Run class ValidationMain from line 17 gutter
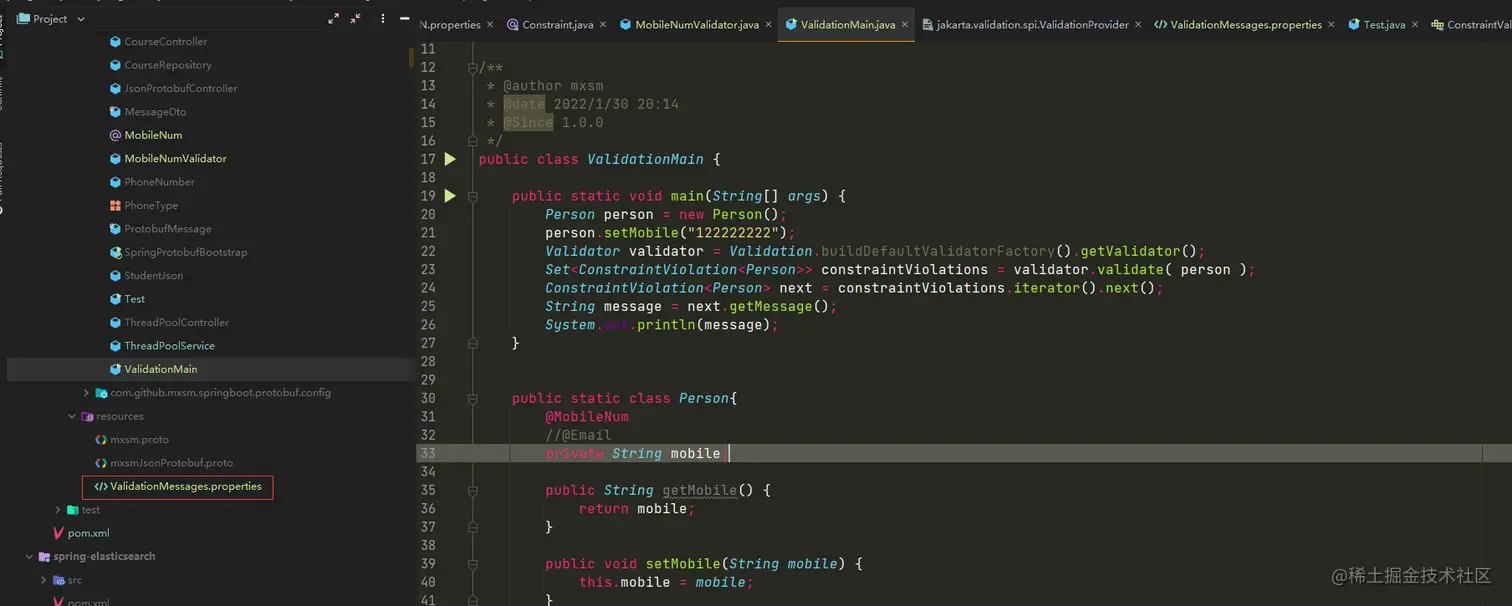The image size is (1512, 606). coord(450,159)
